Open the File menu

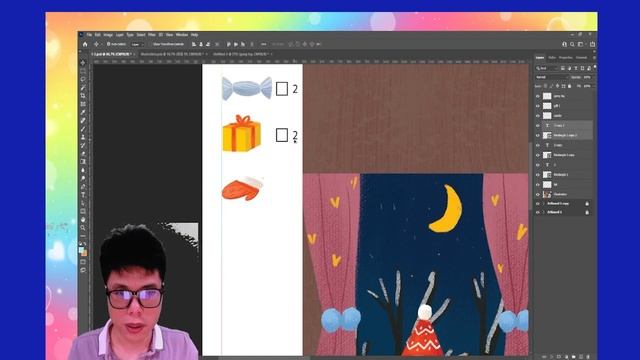pos(89,35)
